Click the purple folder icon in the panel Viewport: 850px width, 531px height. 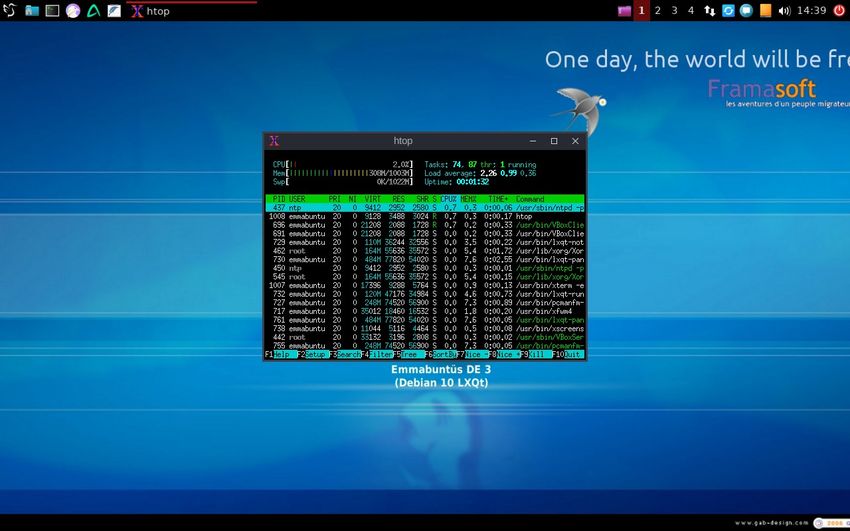[624, 10]
